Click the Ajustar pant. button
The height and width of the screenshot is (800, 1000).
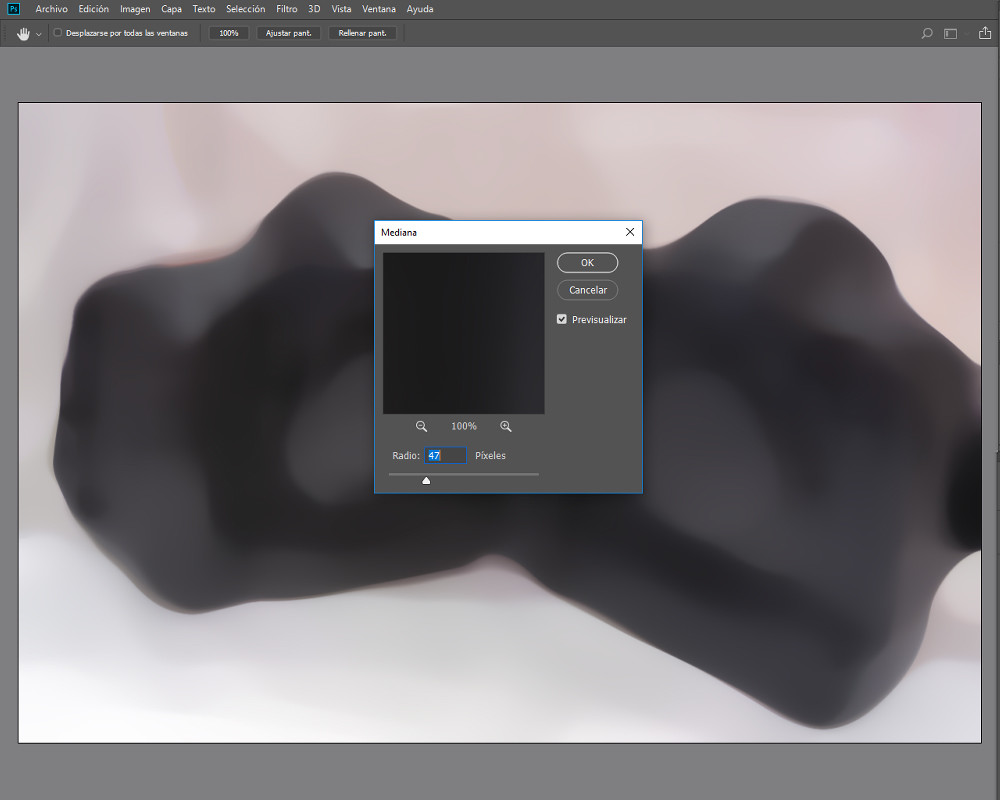tap(289, 33)
